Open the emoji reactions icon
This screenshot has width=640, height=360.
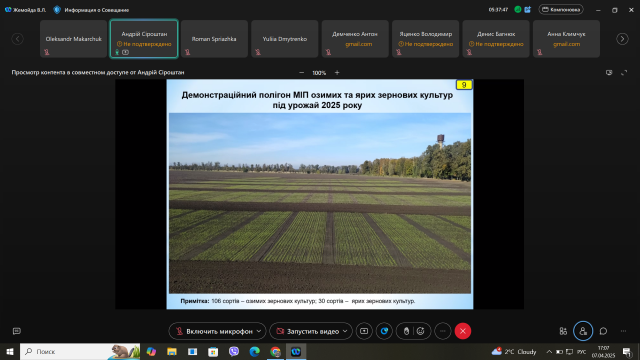click(421, 331)
